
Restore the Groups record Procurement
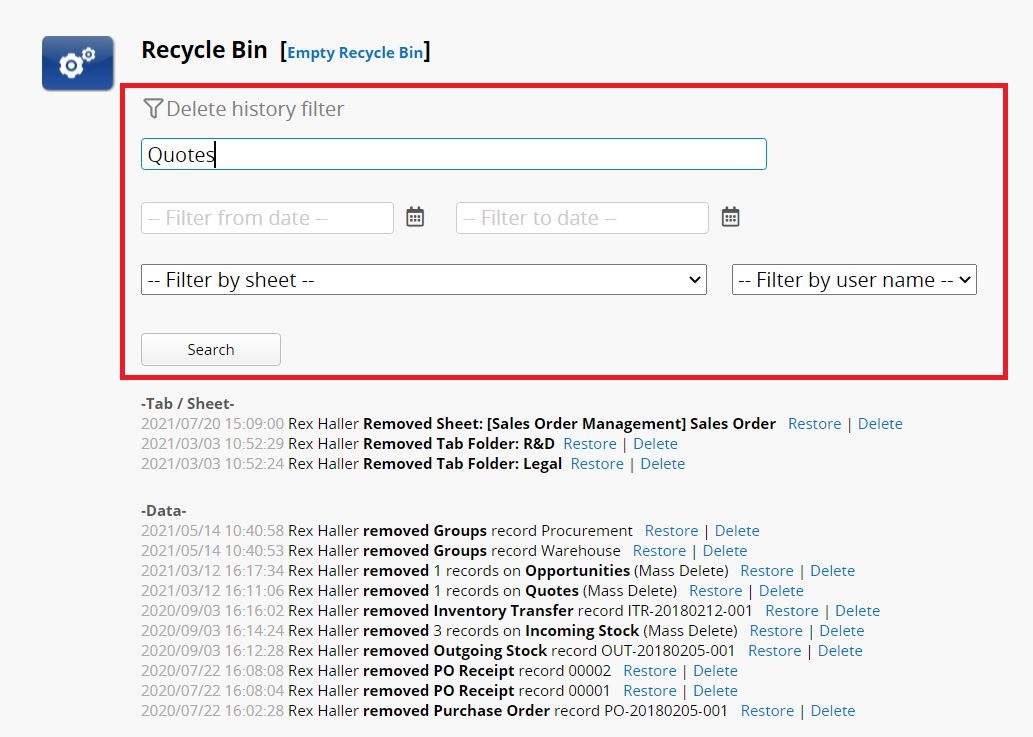click(671, 530)
